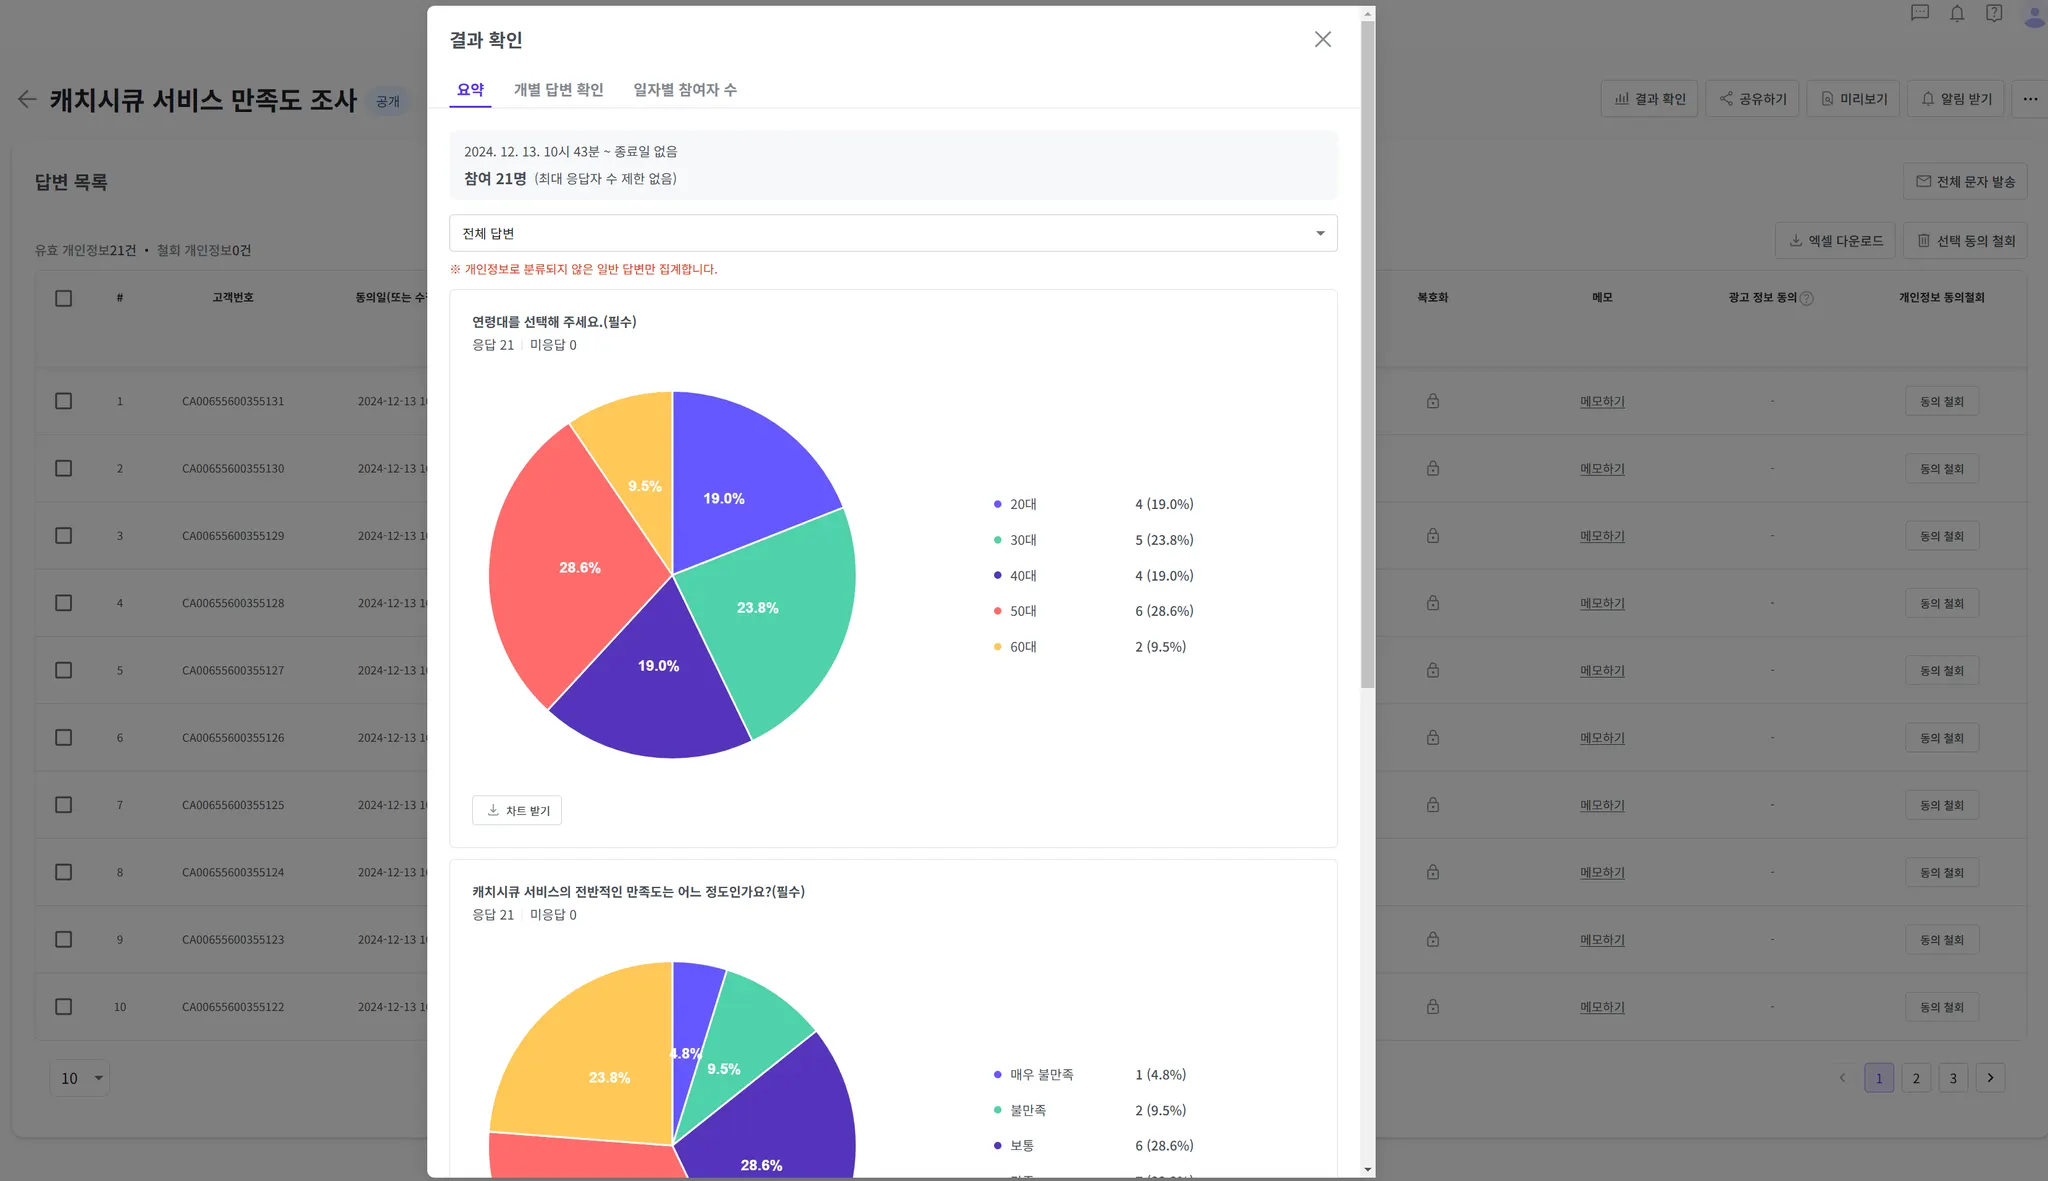This screenshot has width=2048, height=1181.
Task: Close the 결과 확인 dialog
Action: [x=1323, y=39]
